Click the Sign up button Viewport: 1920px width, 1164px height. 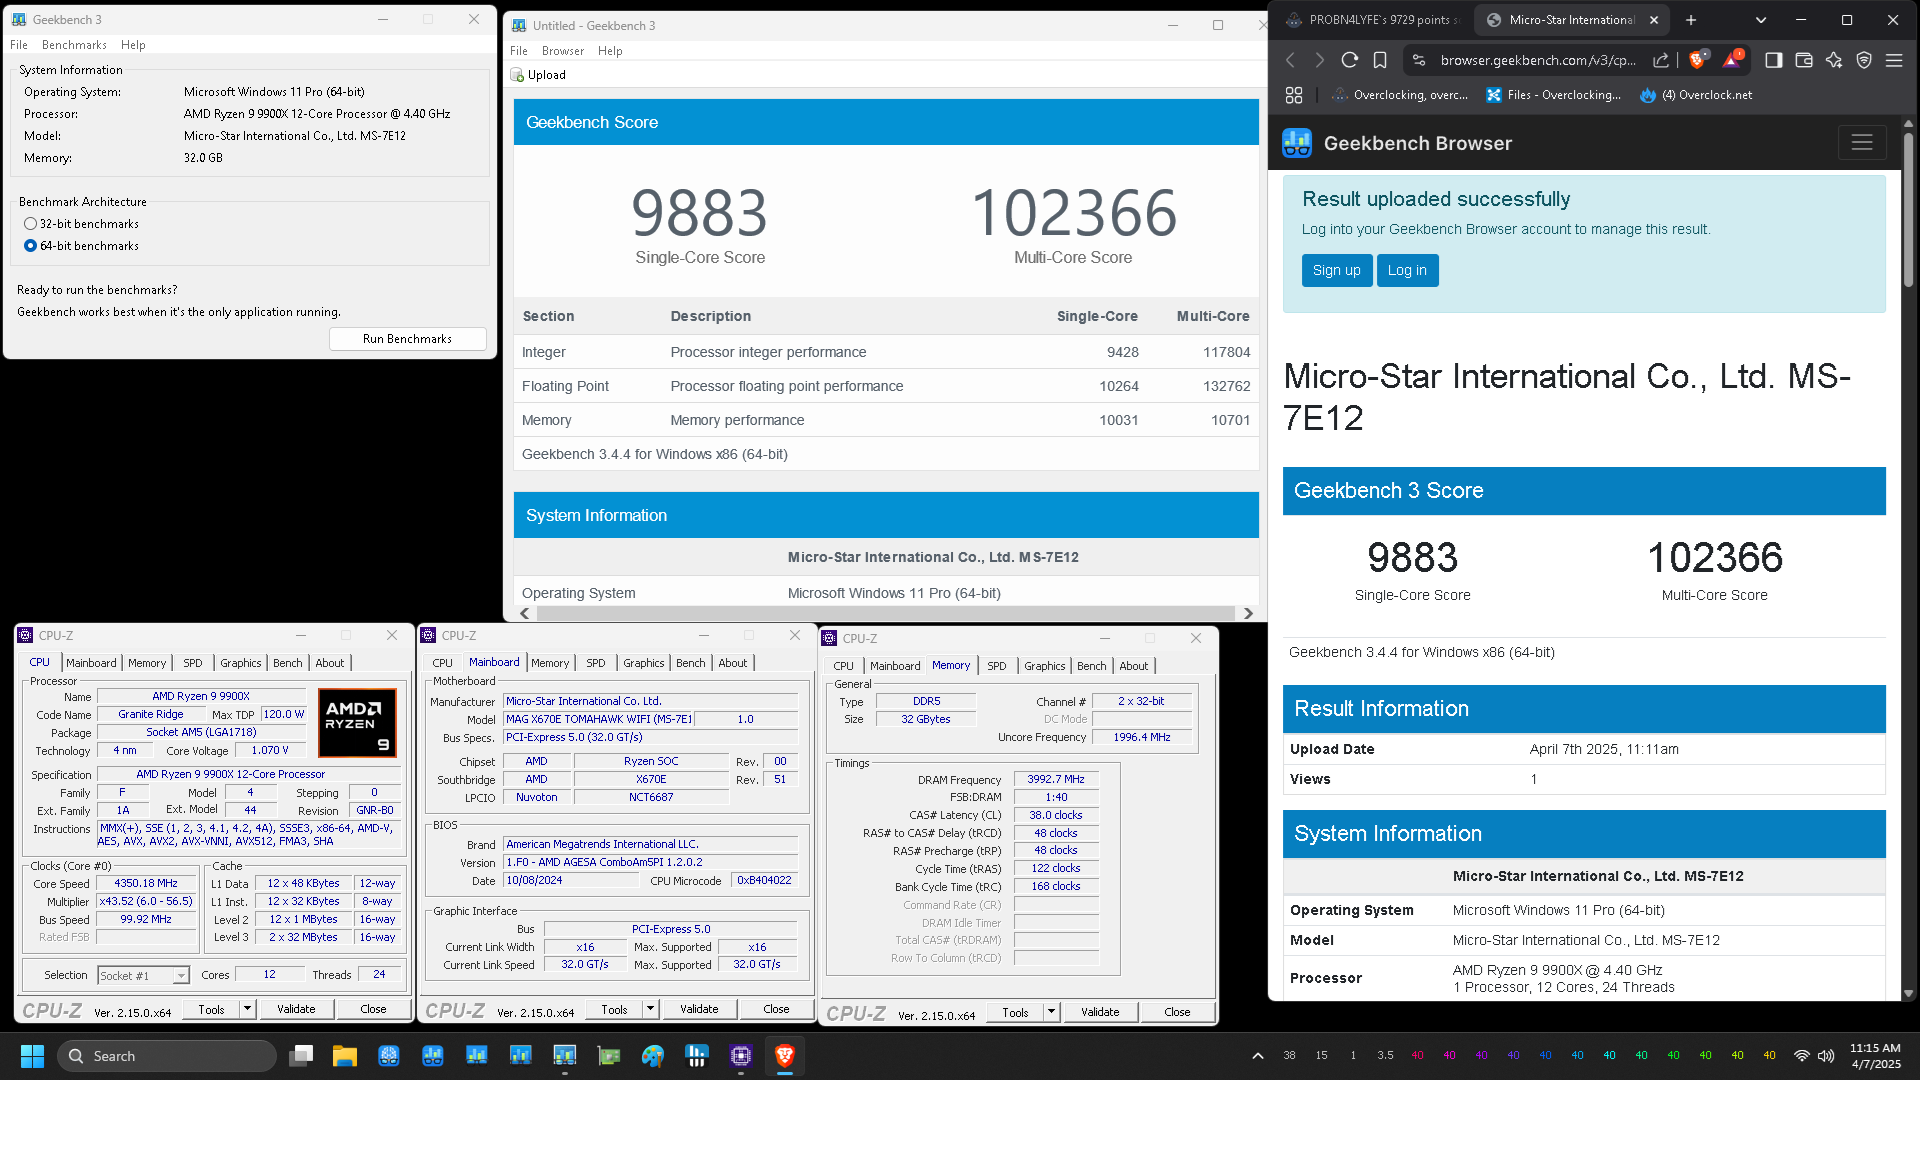(x=1336, y=270)
